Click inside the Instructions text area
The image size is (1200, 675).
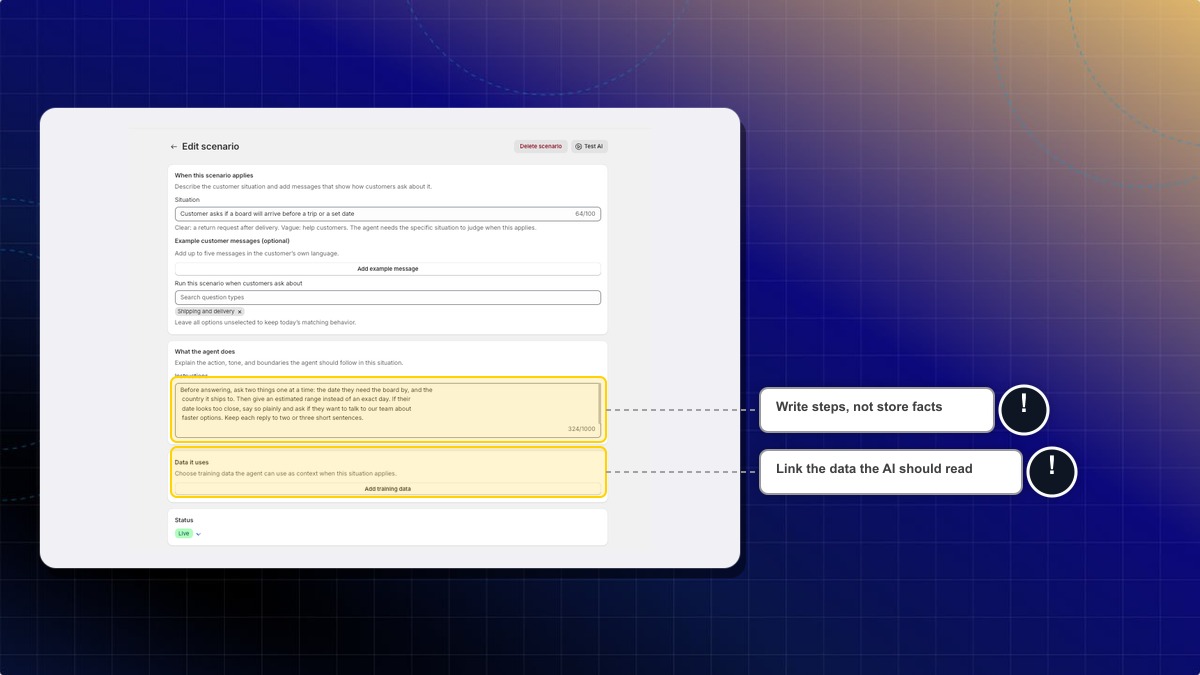(386, 410)
